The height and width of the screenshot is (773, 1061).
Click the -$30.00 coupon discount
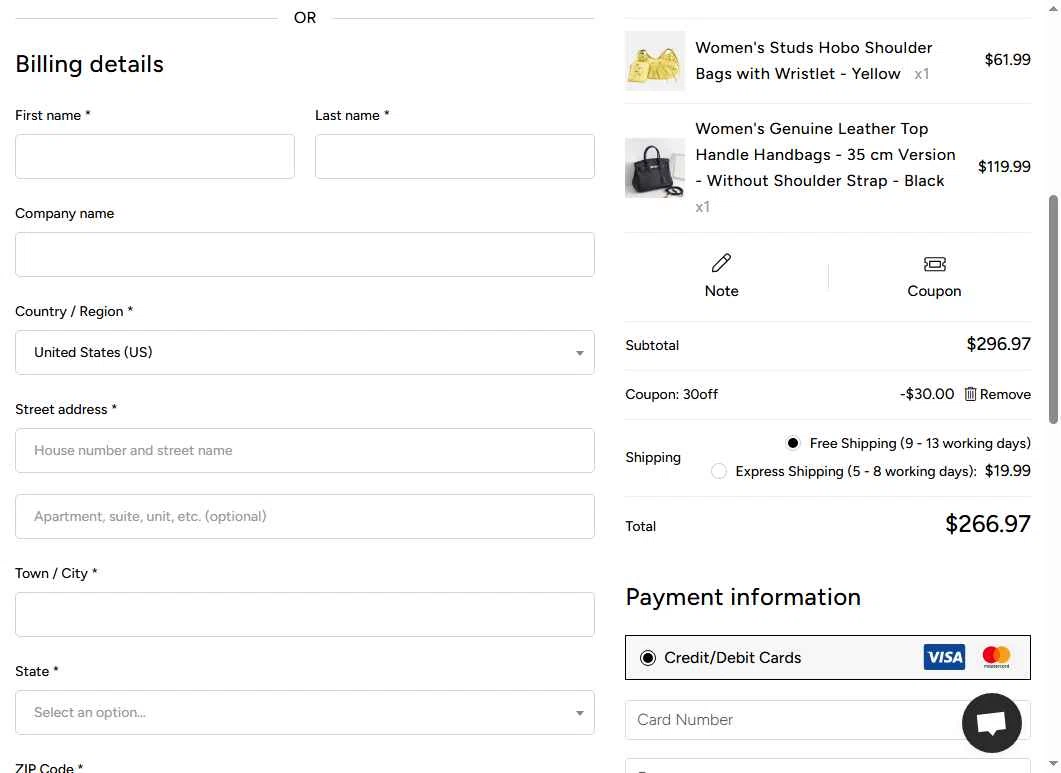(926, 394)
